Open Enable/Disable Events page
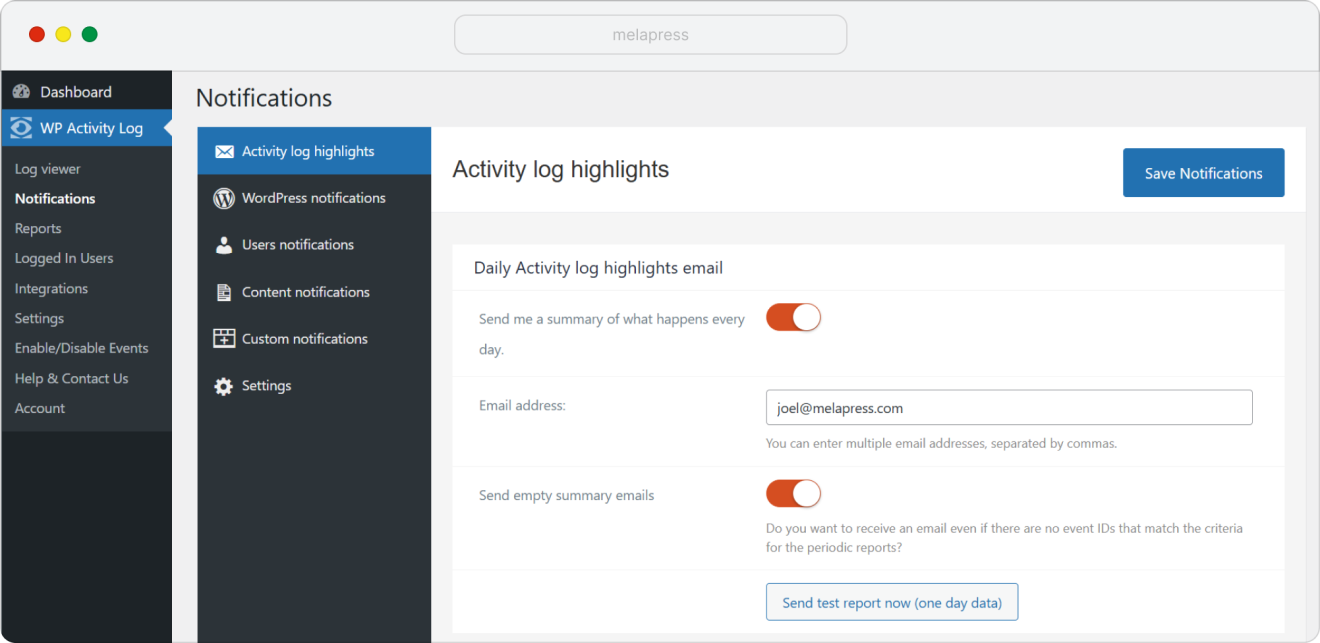This screenshot has width=1320, height=643. coord(81,348)
